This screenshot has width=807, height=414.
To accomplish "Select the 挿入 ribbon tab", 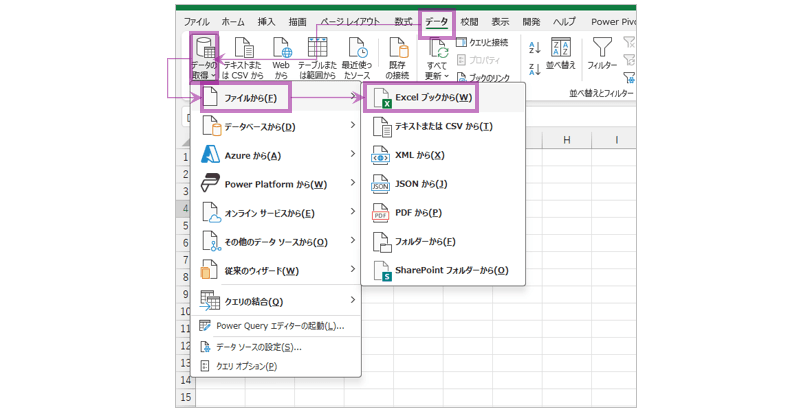I will 267,22.
